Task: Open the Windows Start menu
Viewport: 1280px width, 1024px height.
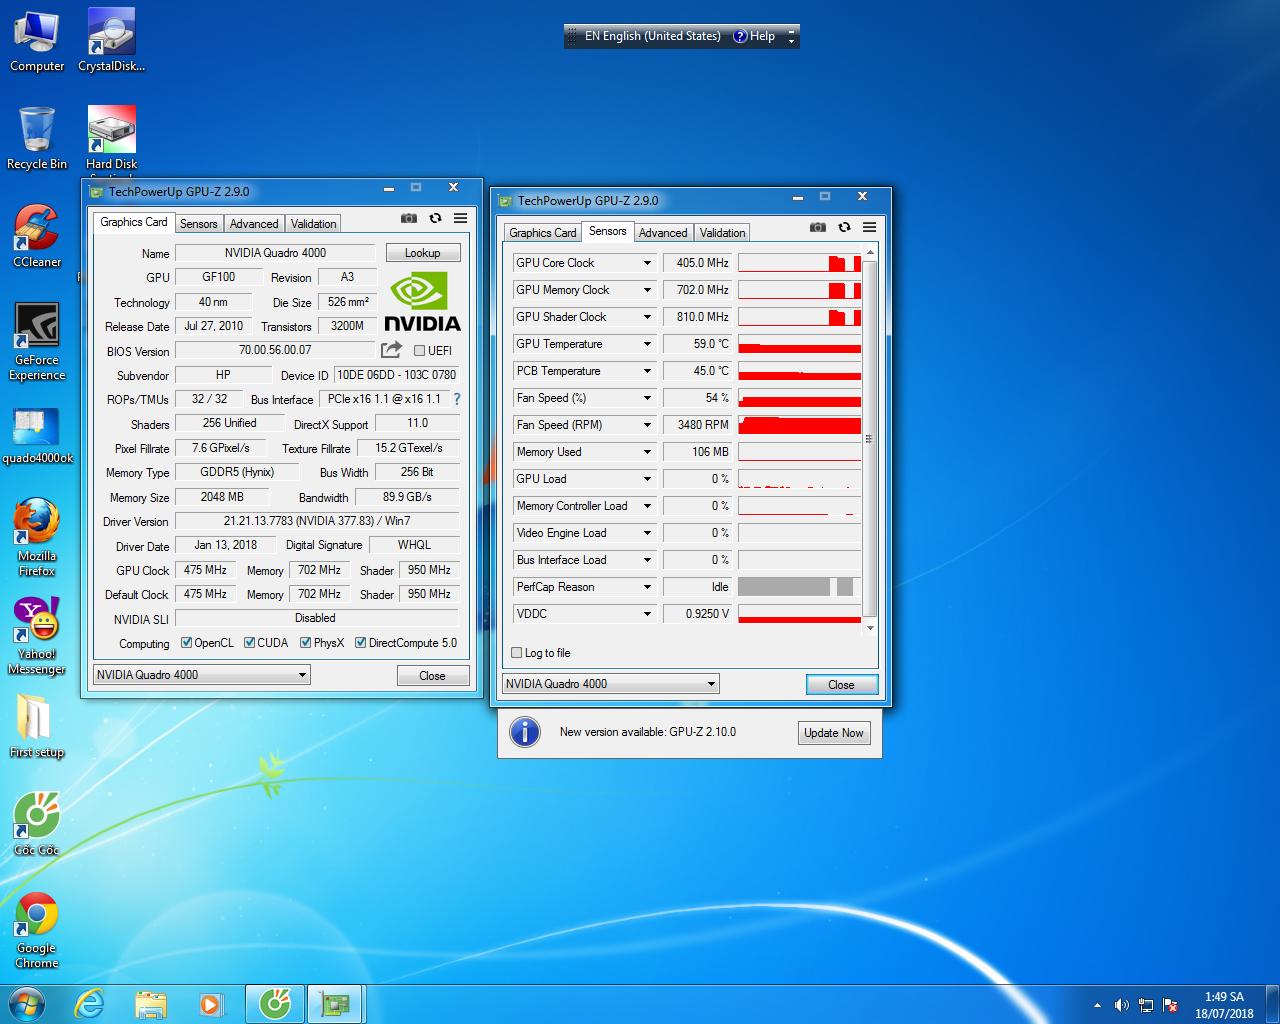Action: pyautogui.click(x=27, y=1003)
